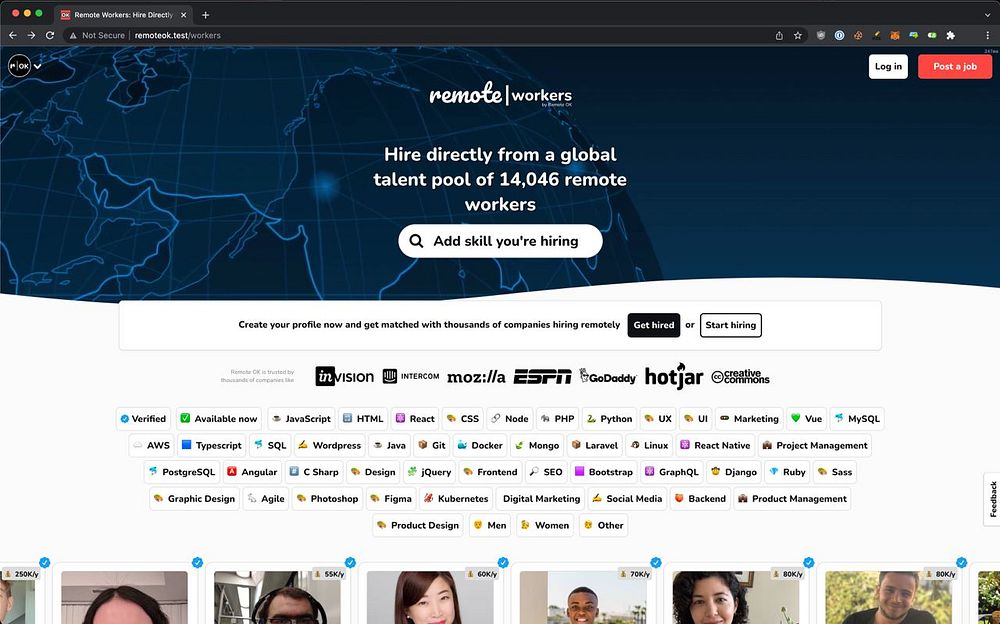1000x624 pixels.
Task: Select the PHP skill tag
Action: coord(557,419)
